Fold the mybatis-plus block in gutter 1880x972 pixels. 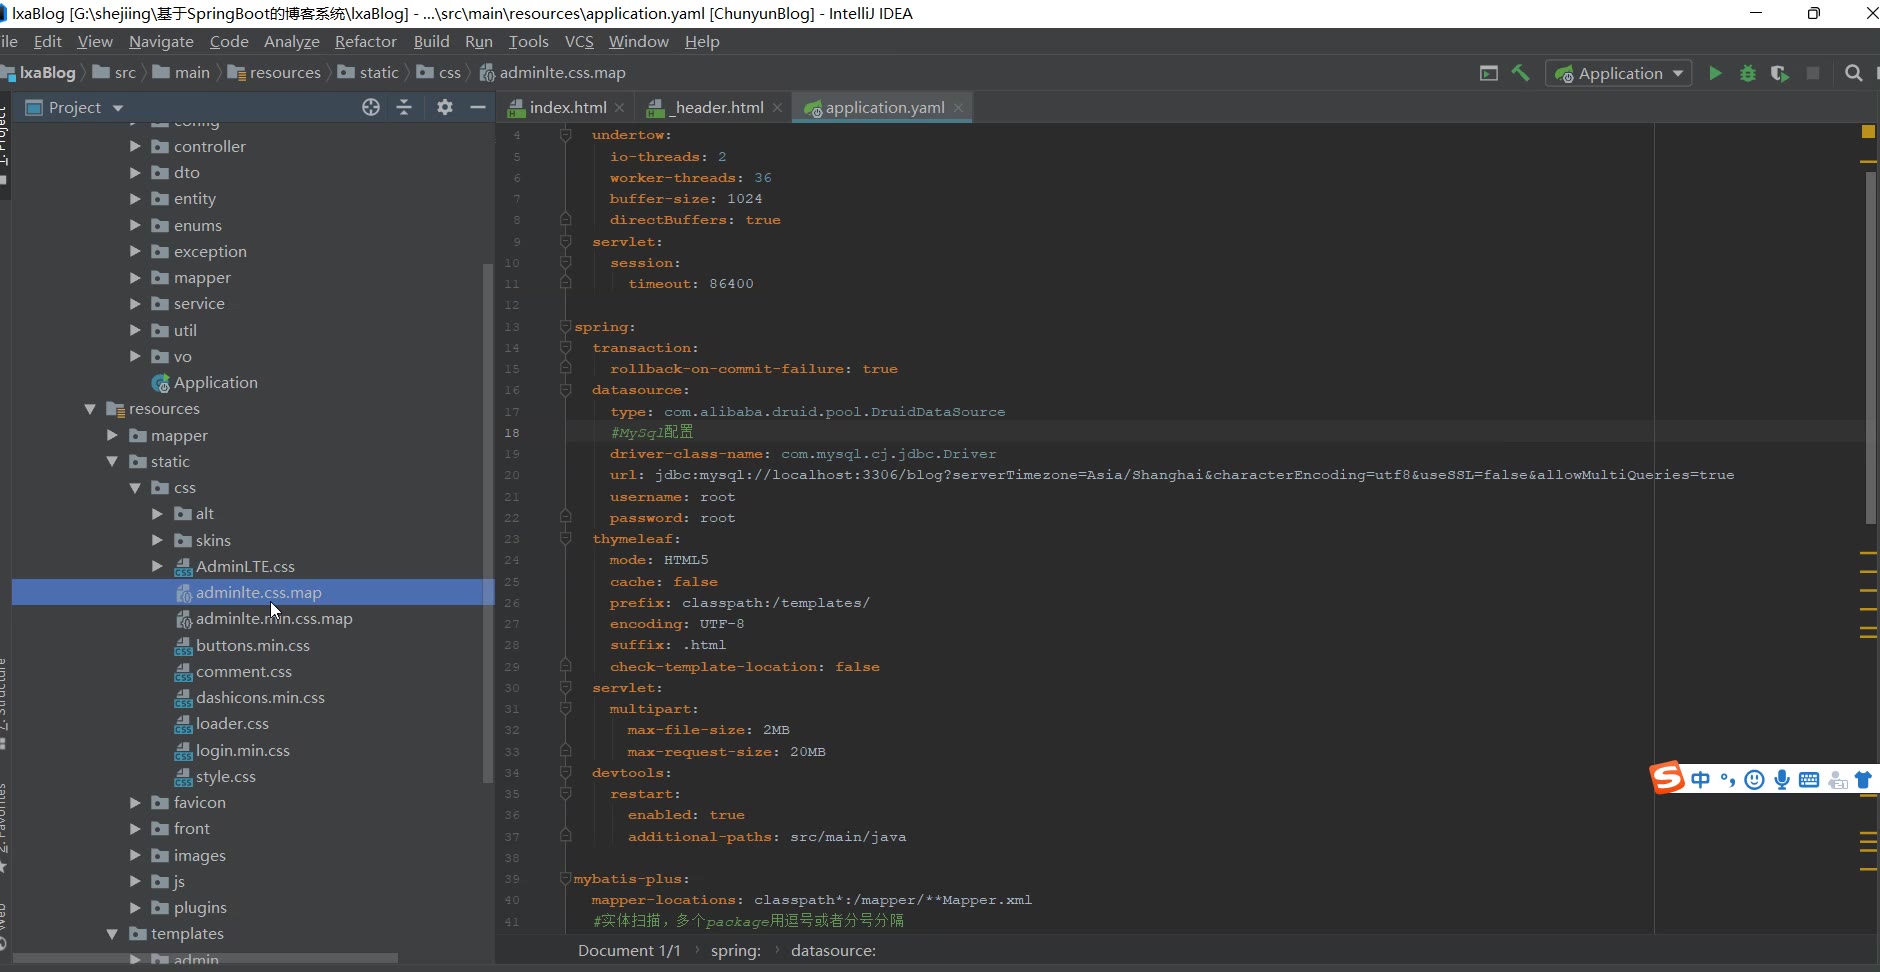click(566, 879)
